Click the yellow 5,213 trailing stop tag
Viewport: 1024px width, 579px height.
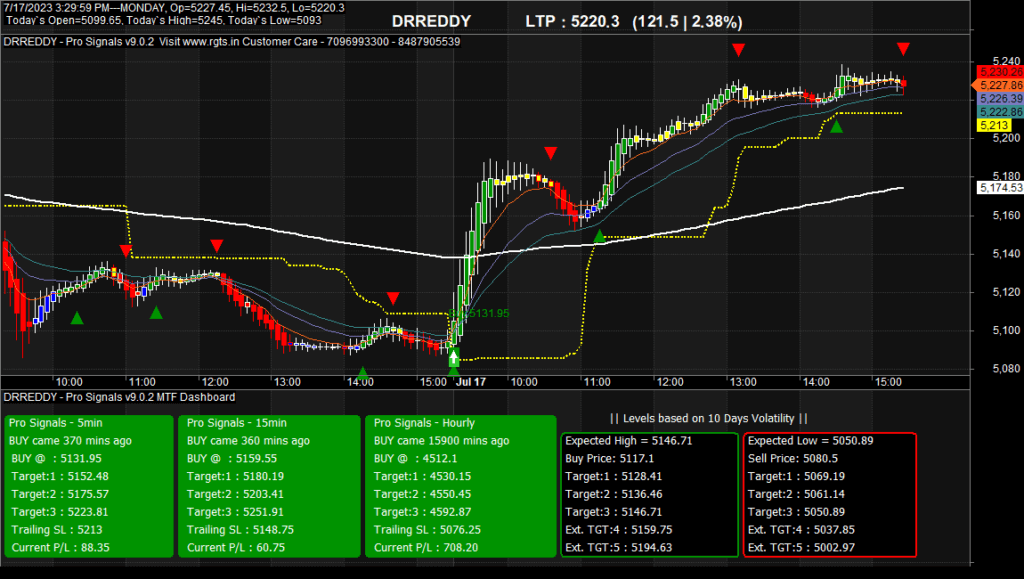(994, 125)
